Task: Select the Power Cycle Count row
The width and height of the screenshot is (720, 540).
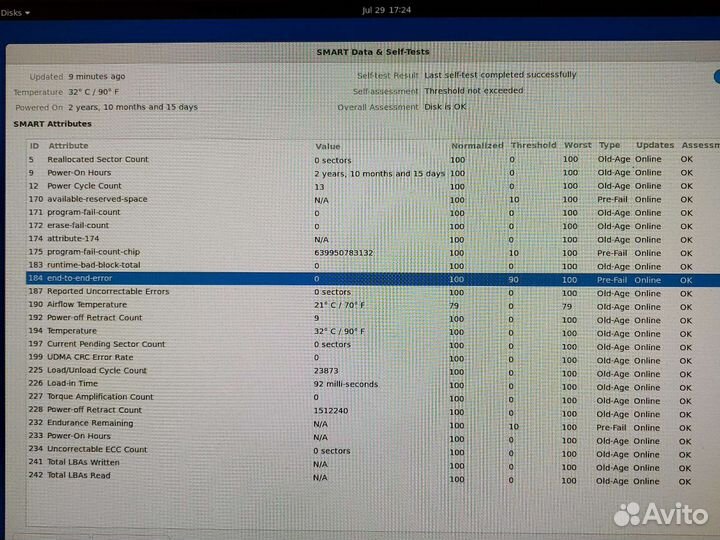Action: click(x=373, y=186)
